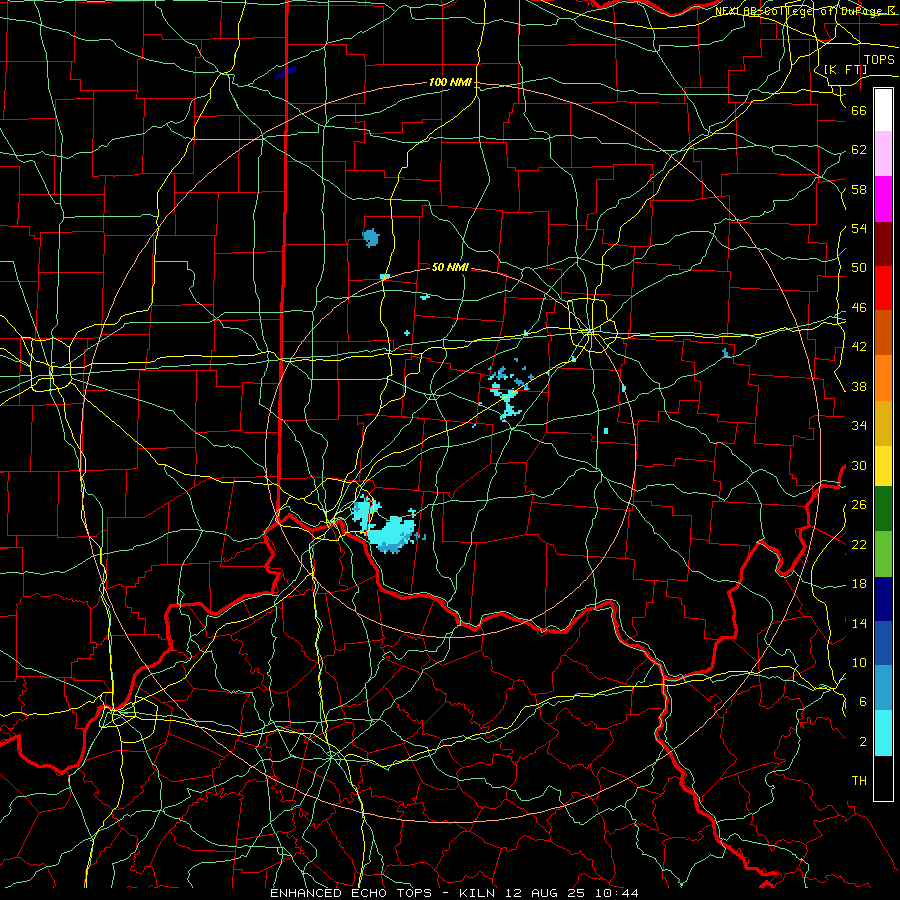Screen dimensions: 900x900
Task: Click the 46 label on the color scale
Action: [859, 308]
